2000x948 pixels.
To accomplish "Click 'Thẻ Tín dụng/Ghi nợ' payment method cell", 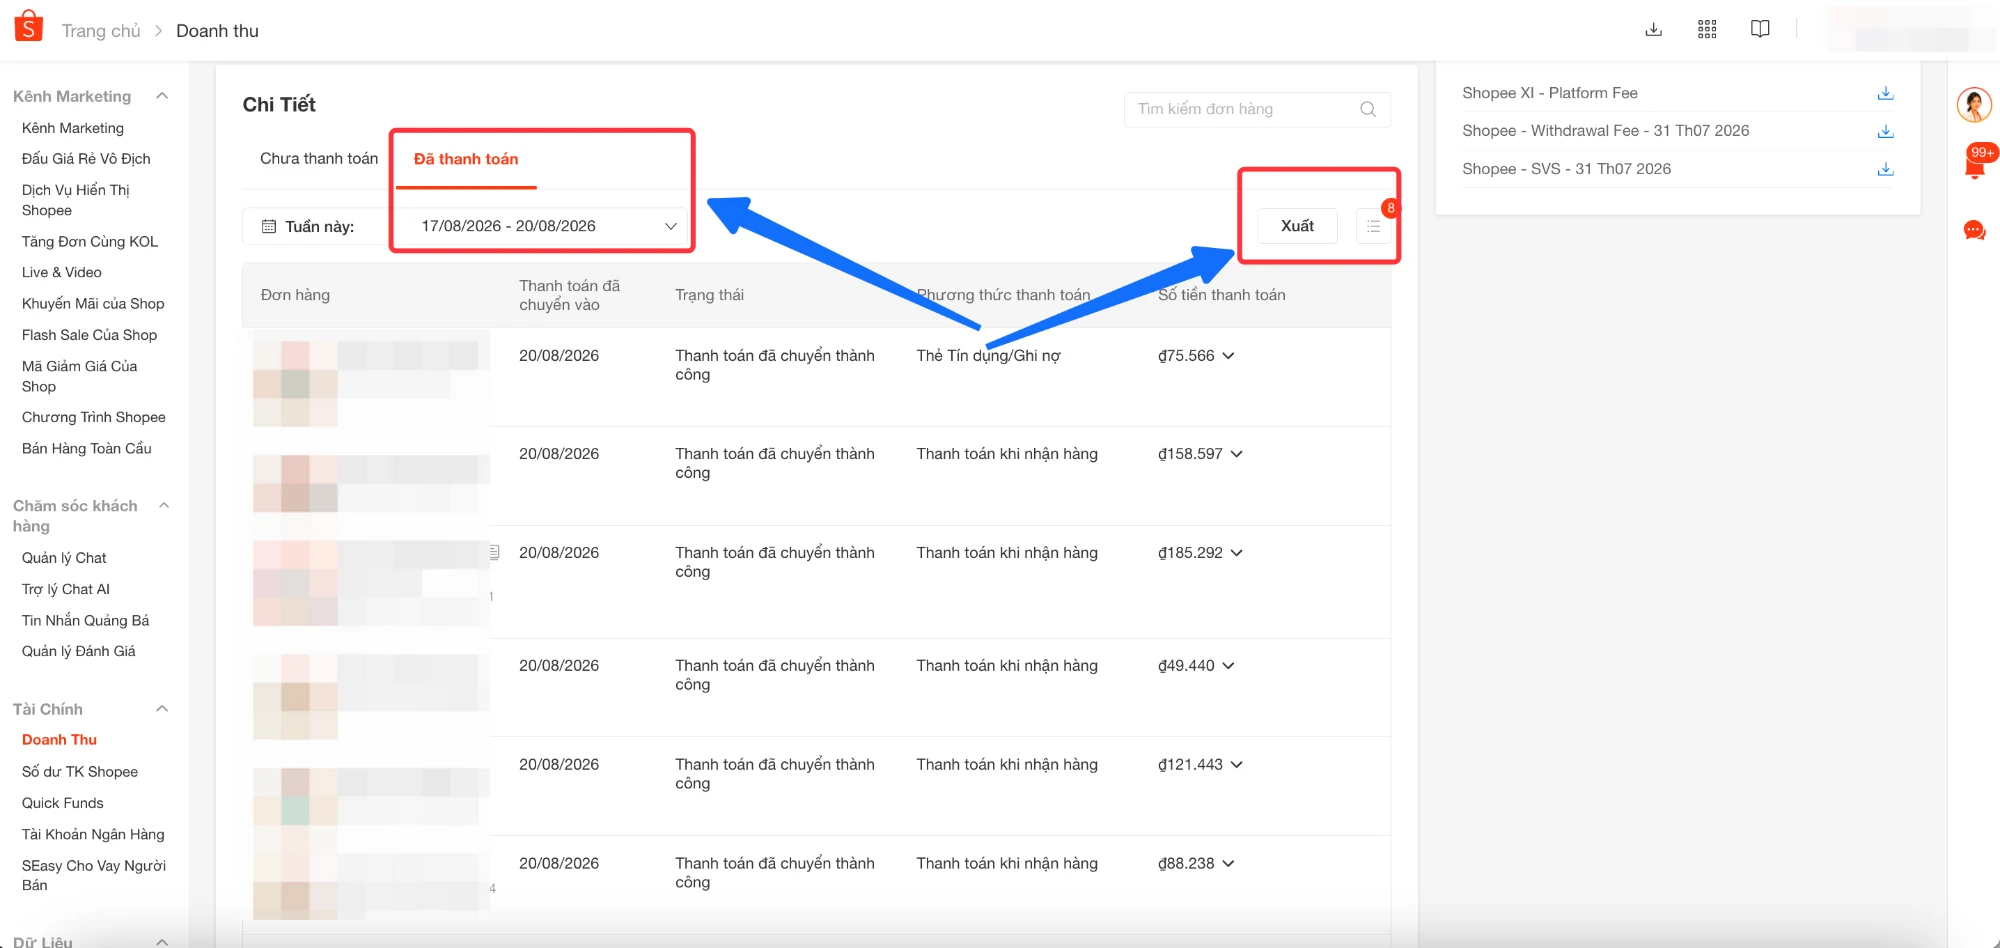I will pos(988,356).
